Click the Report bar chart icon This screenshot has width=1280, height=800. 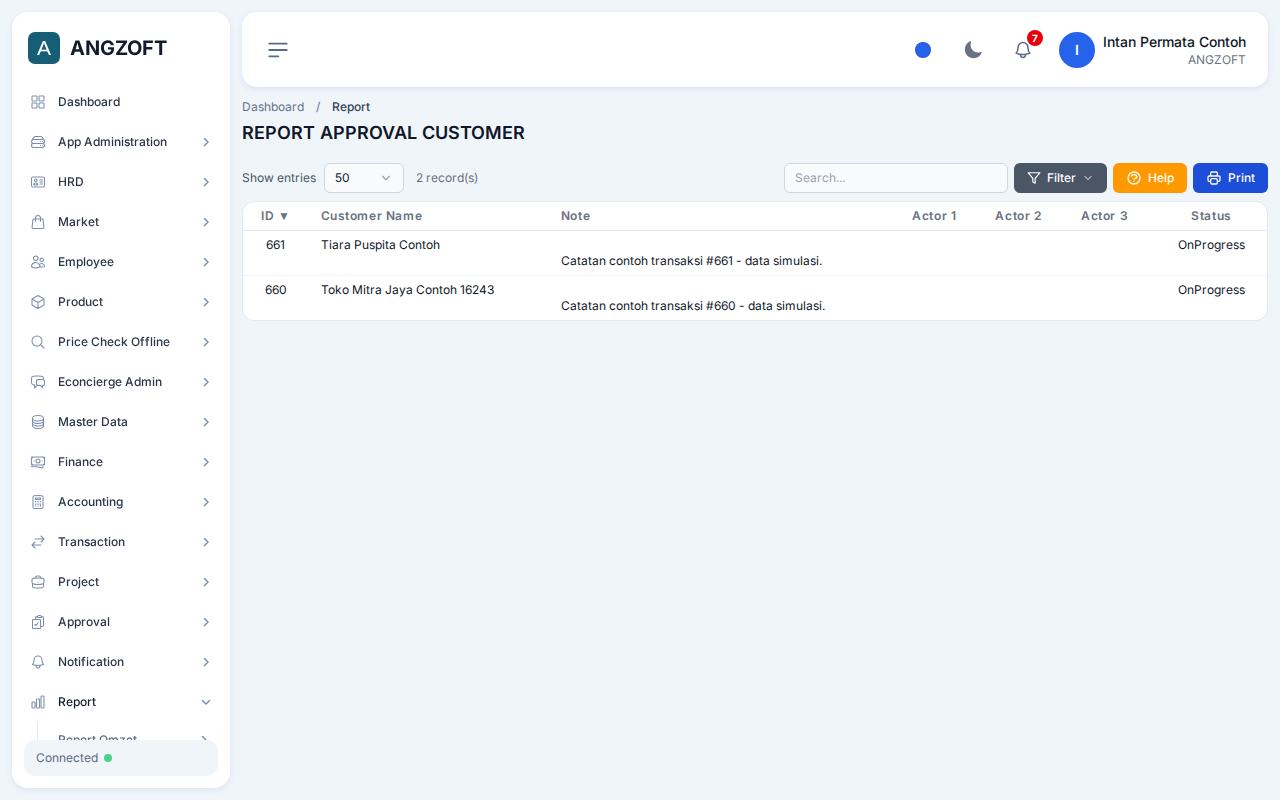[38, 702]
